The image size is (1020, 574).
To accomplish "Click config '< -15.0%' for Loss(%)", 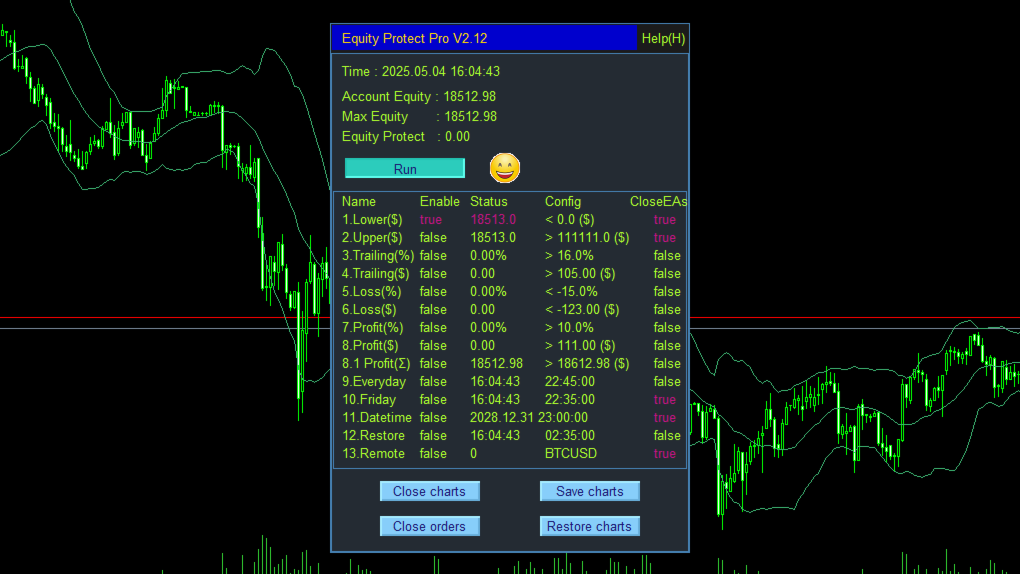I will point(571,292).
